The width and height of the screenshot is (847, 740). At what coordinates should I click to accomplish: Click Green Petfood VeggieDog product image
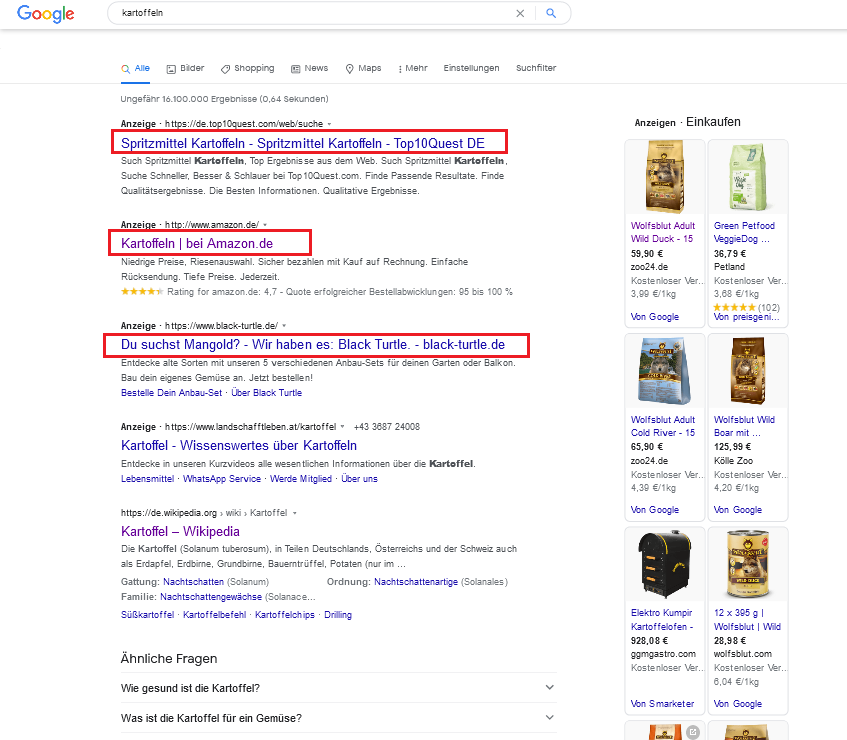(x=748, y=177)
